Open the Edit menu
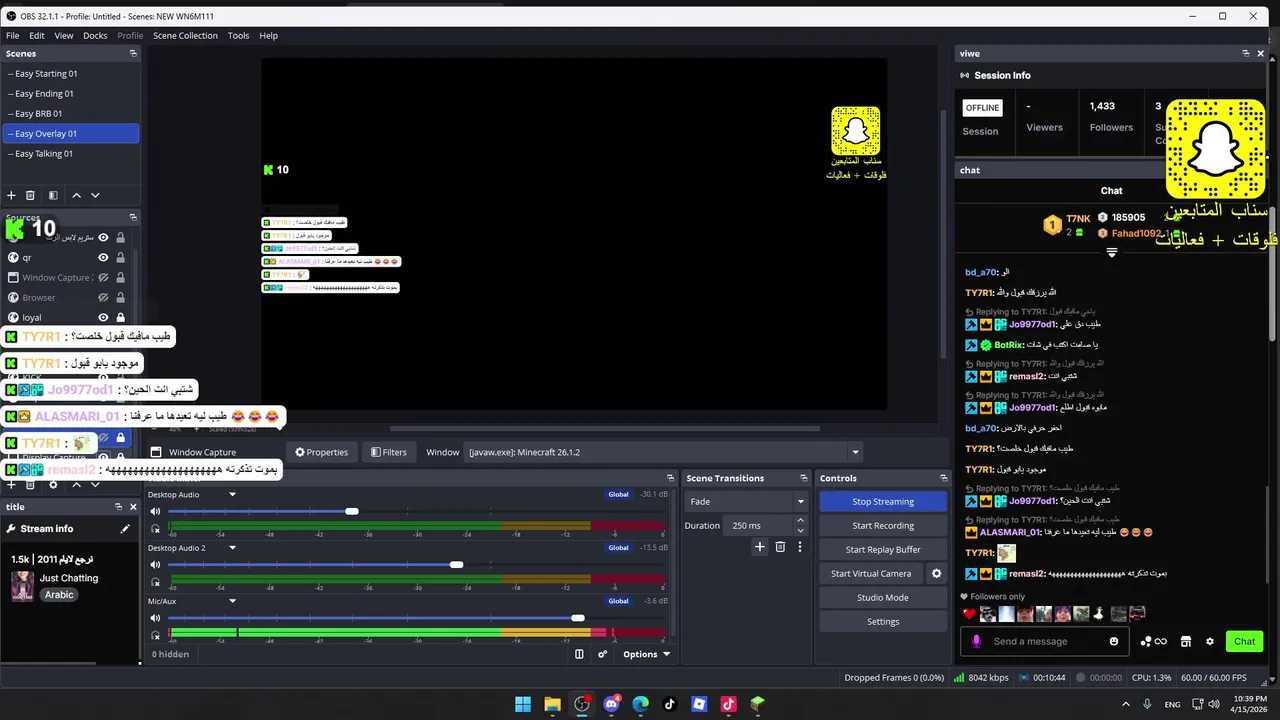The image size is (1280, 720). (x=36, y=35)
